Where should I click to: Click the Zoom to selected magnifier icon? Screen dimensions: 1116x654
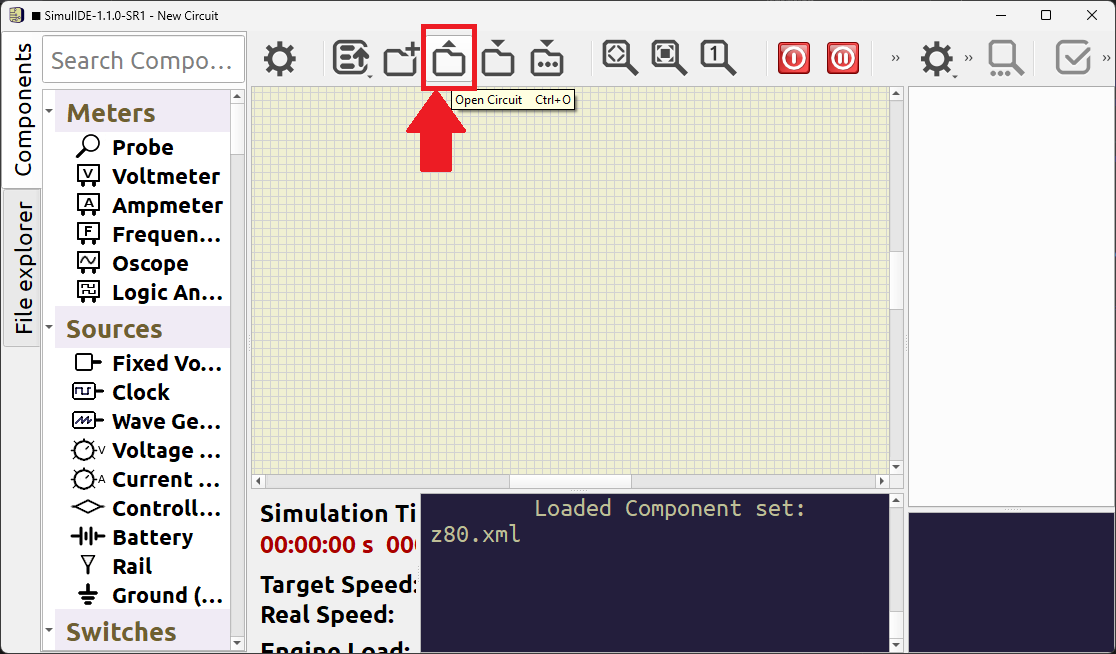pyautogui.click(x=669, y=58)
